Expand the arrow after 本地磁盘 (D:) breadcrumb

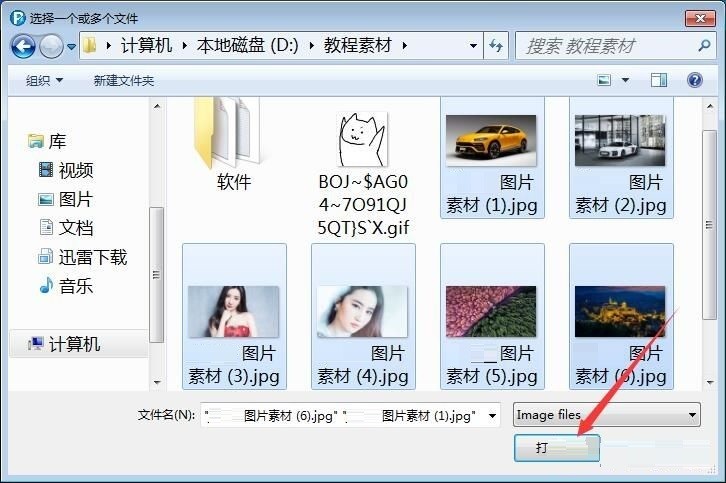311,45
